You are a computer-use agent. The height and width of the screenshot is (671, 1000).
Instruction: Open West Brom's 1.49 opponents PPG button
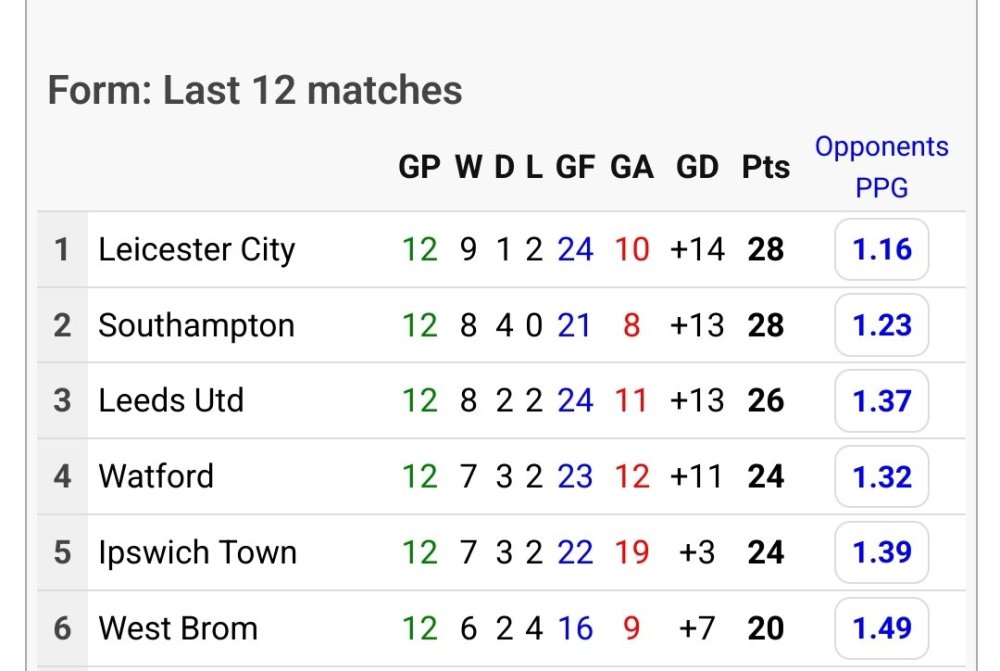coord(881,629)
